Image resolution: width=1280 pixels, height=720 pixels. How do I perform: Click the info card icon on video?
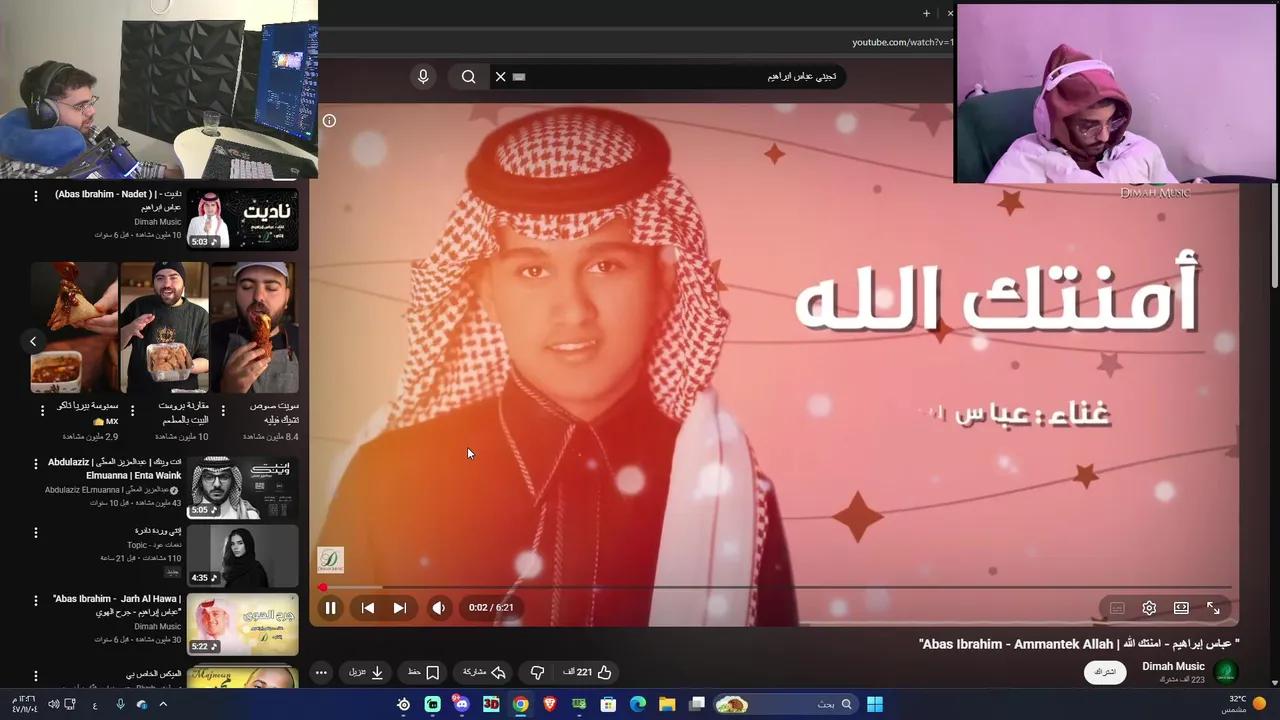point(329,121)
